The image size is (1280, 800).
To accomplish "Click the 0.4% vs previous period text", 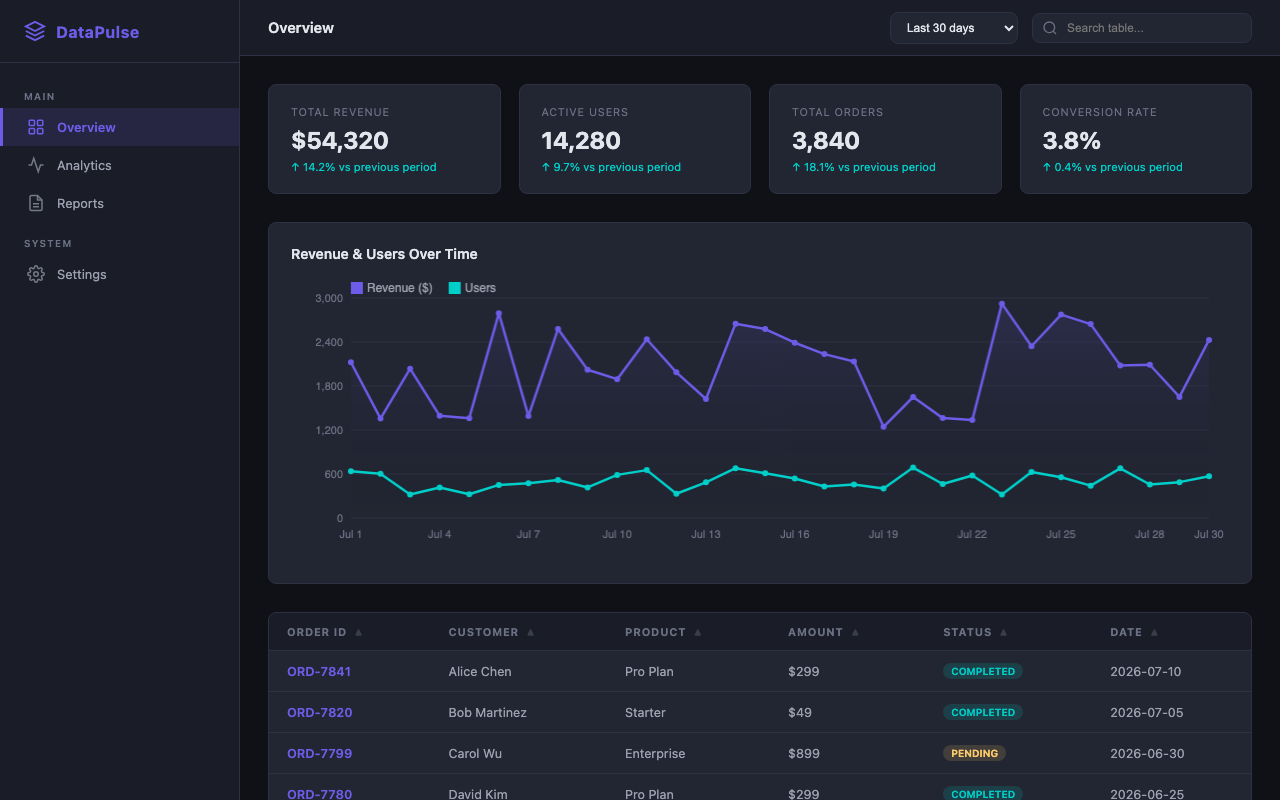I will pyautogui.click(x=1112, y=167).
